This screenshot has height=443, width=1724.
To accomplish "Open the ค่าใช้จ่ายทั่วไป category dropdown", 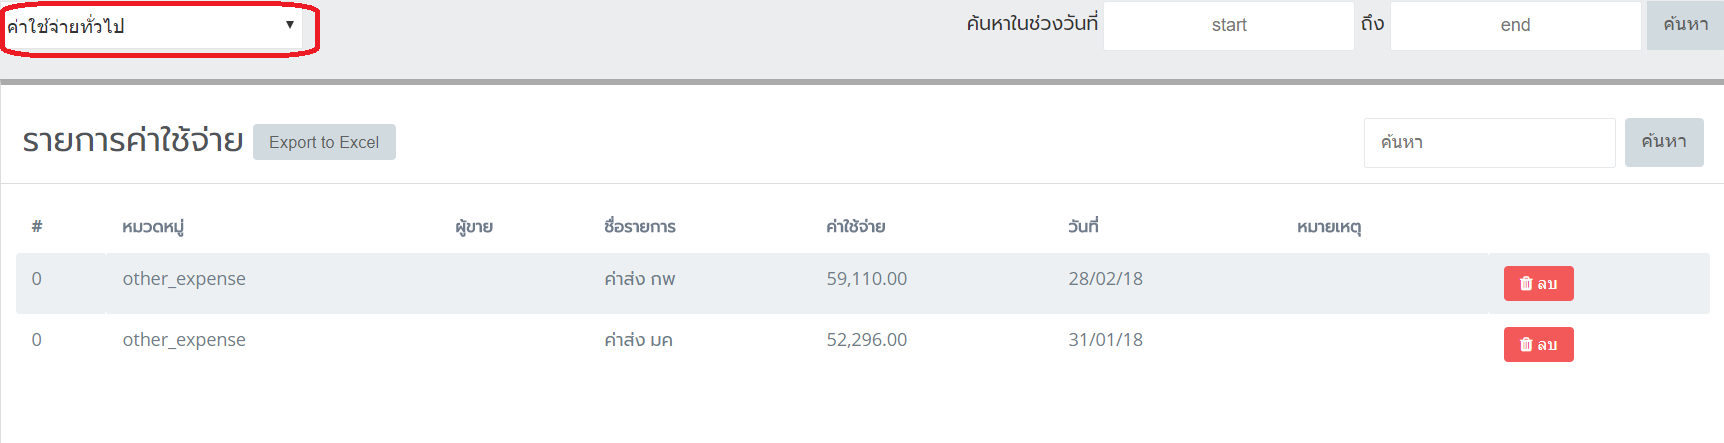I will [152, 26].
